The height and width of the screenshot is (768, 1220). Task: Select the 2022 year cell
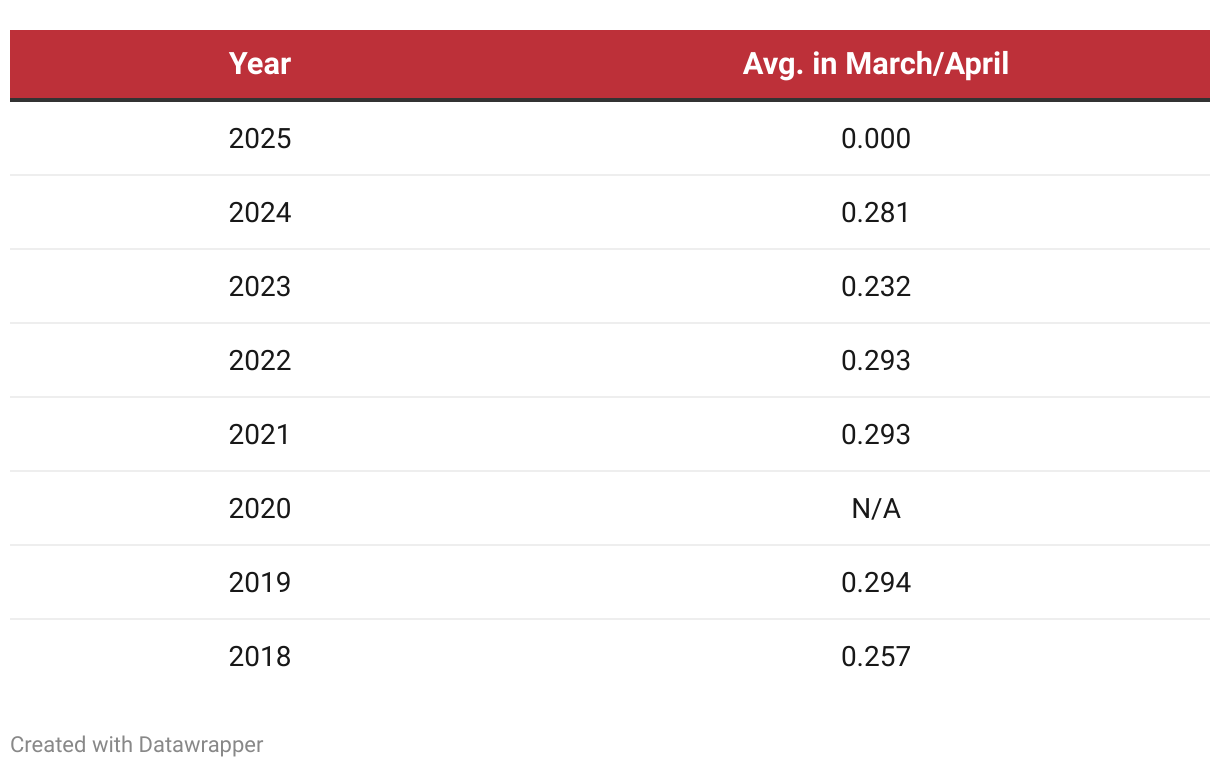260,360
